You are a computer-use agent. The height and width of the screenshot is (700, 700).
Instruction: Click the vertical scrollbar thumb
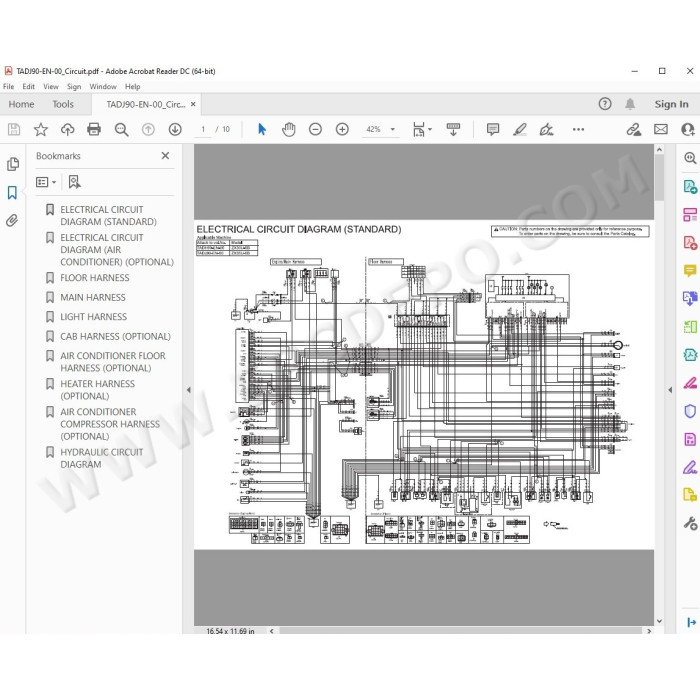click(659, 177)
